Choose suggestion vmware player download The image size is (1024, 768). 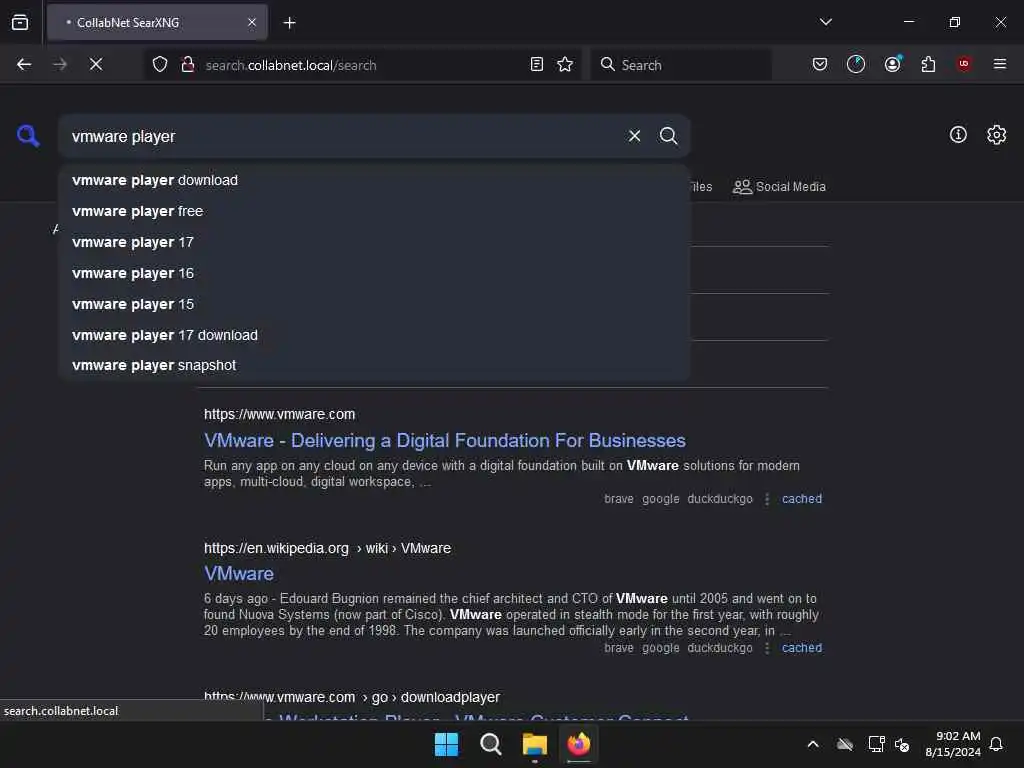point(374,180)
